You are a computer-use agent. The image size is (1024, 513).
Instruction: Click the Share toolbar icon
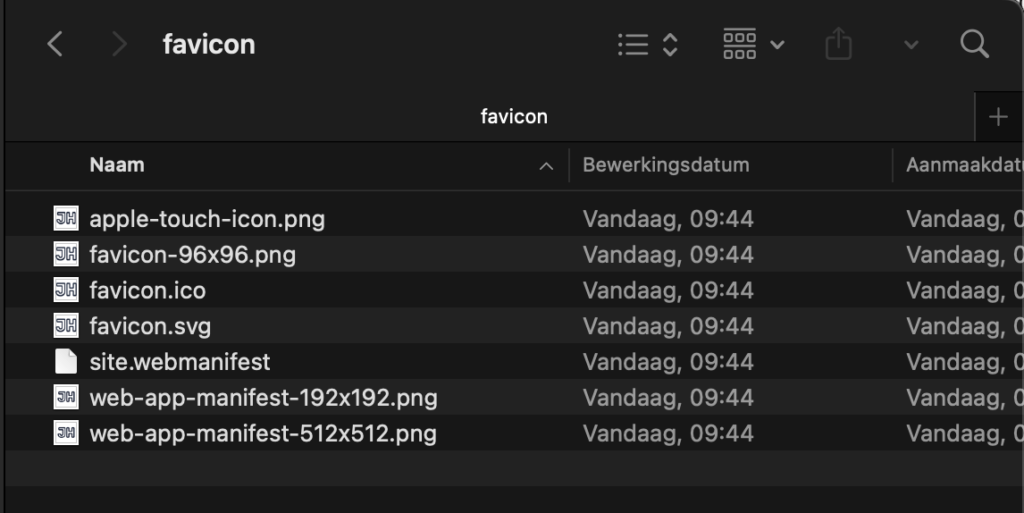click(x=839, y=44)
